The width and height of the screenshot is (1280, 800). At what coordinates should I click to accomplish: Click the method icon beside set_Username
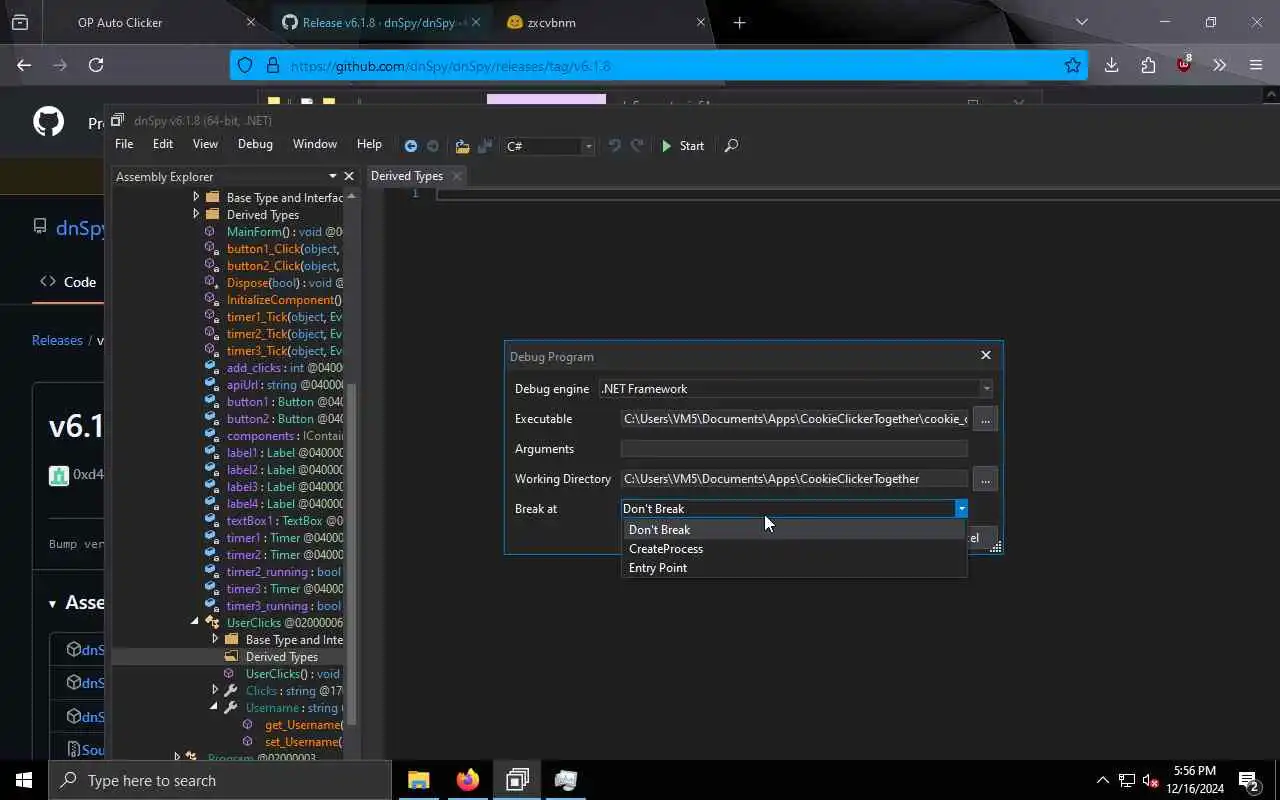click(248, 741)
